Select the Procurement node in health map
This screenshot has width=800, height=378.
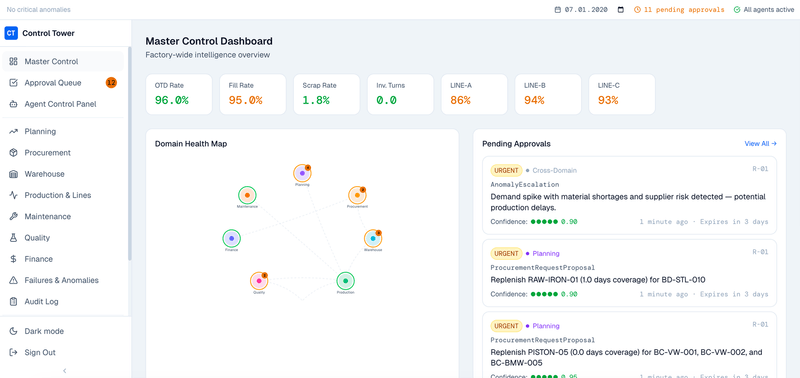point(357,195)
